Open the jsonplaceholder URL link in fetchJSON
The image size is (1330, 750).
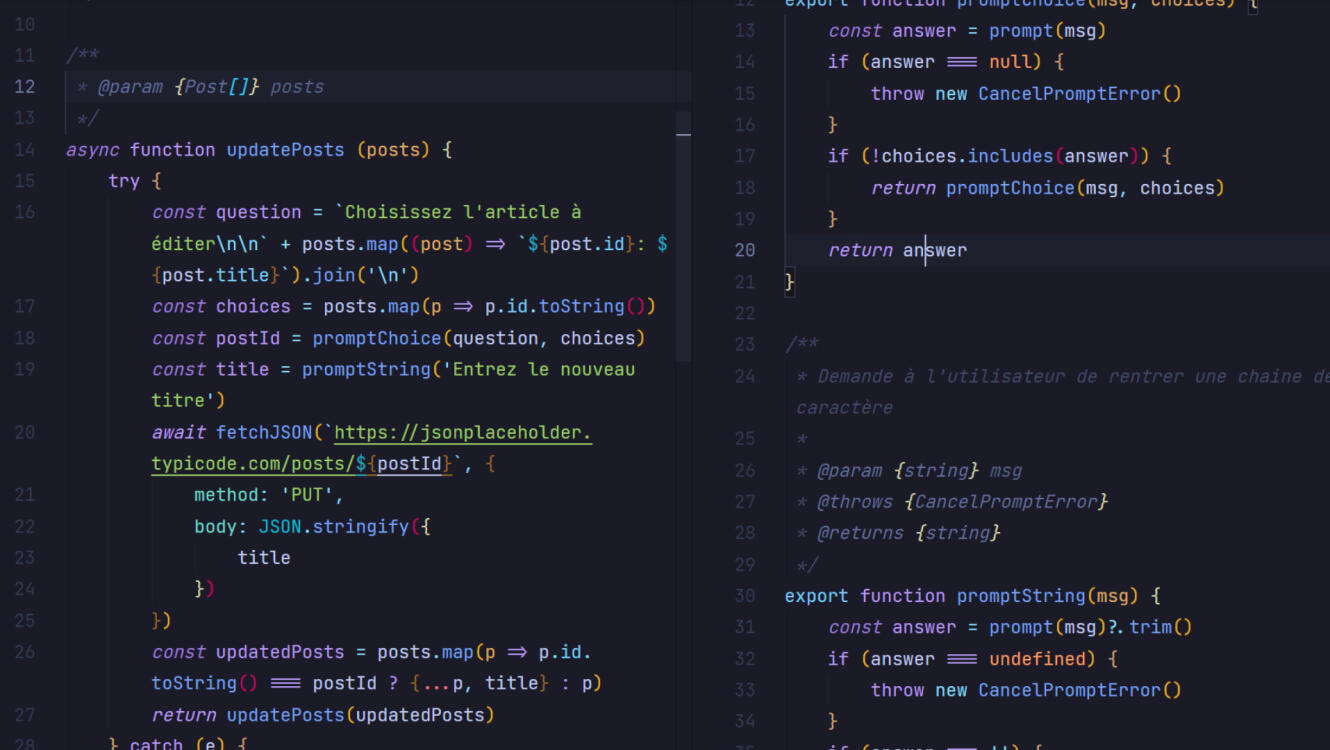[462, 433]
